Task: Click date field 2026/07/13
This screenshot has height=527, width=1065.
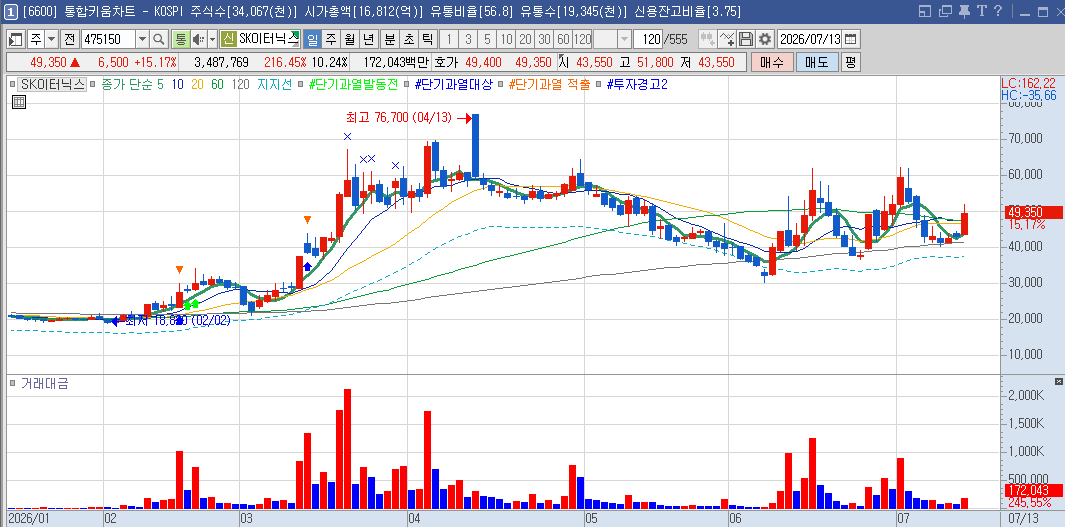Action: coord(809,39)
